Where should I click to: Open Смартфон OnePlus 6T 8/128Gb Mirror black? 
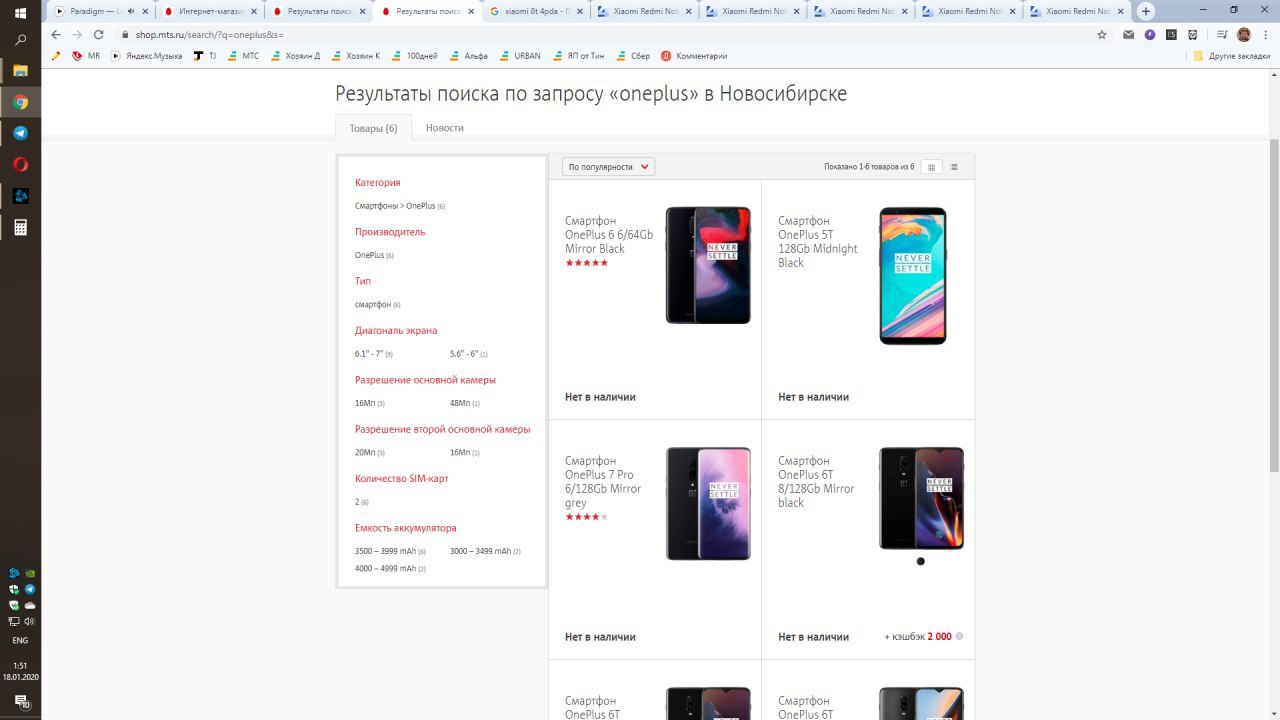816,482
